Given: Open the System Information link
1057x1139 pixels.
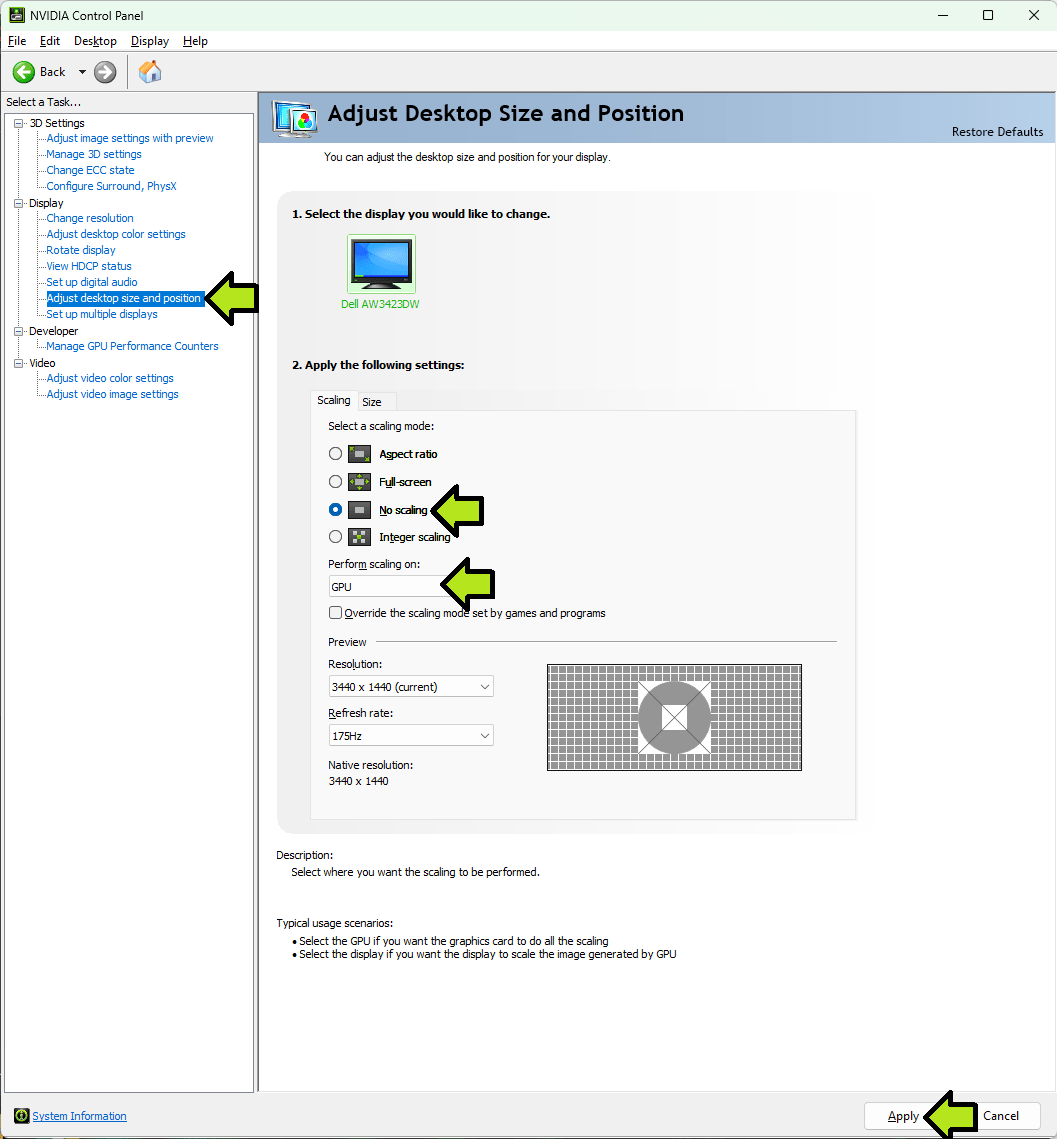Looking at the screenshot, I should pos(79,1116).
